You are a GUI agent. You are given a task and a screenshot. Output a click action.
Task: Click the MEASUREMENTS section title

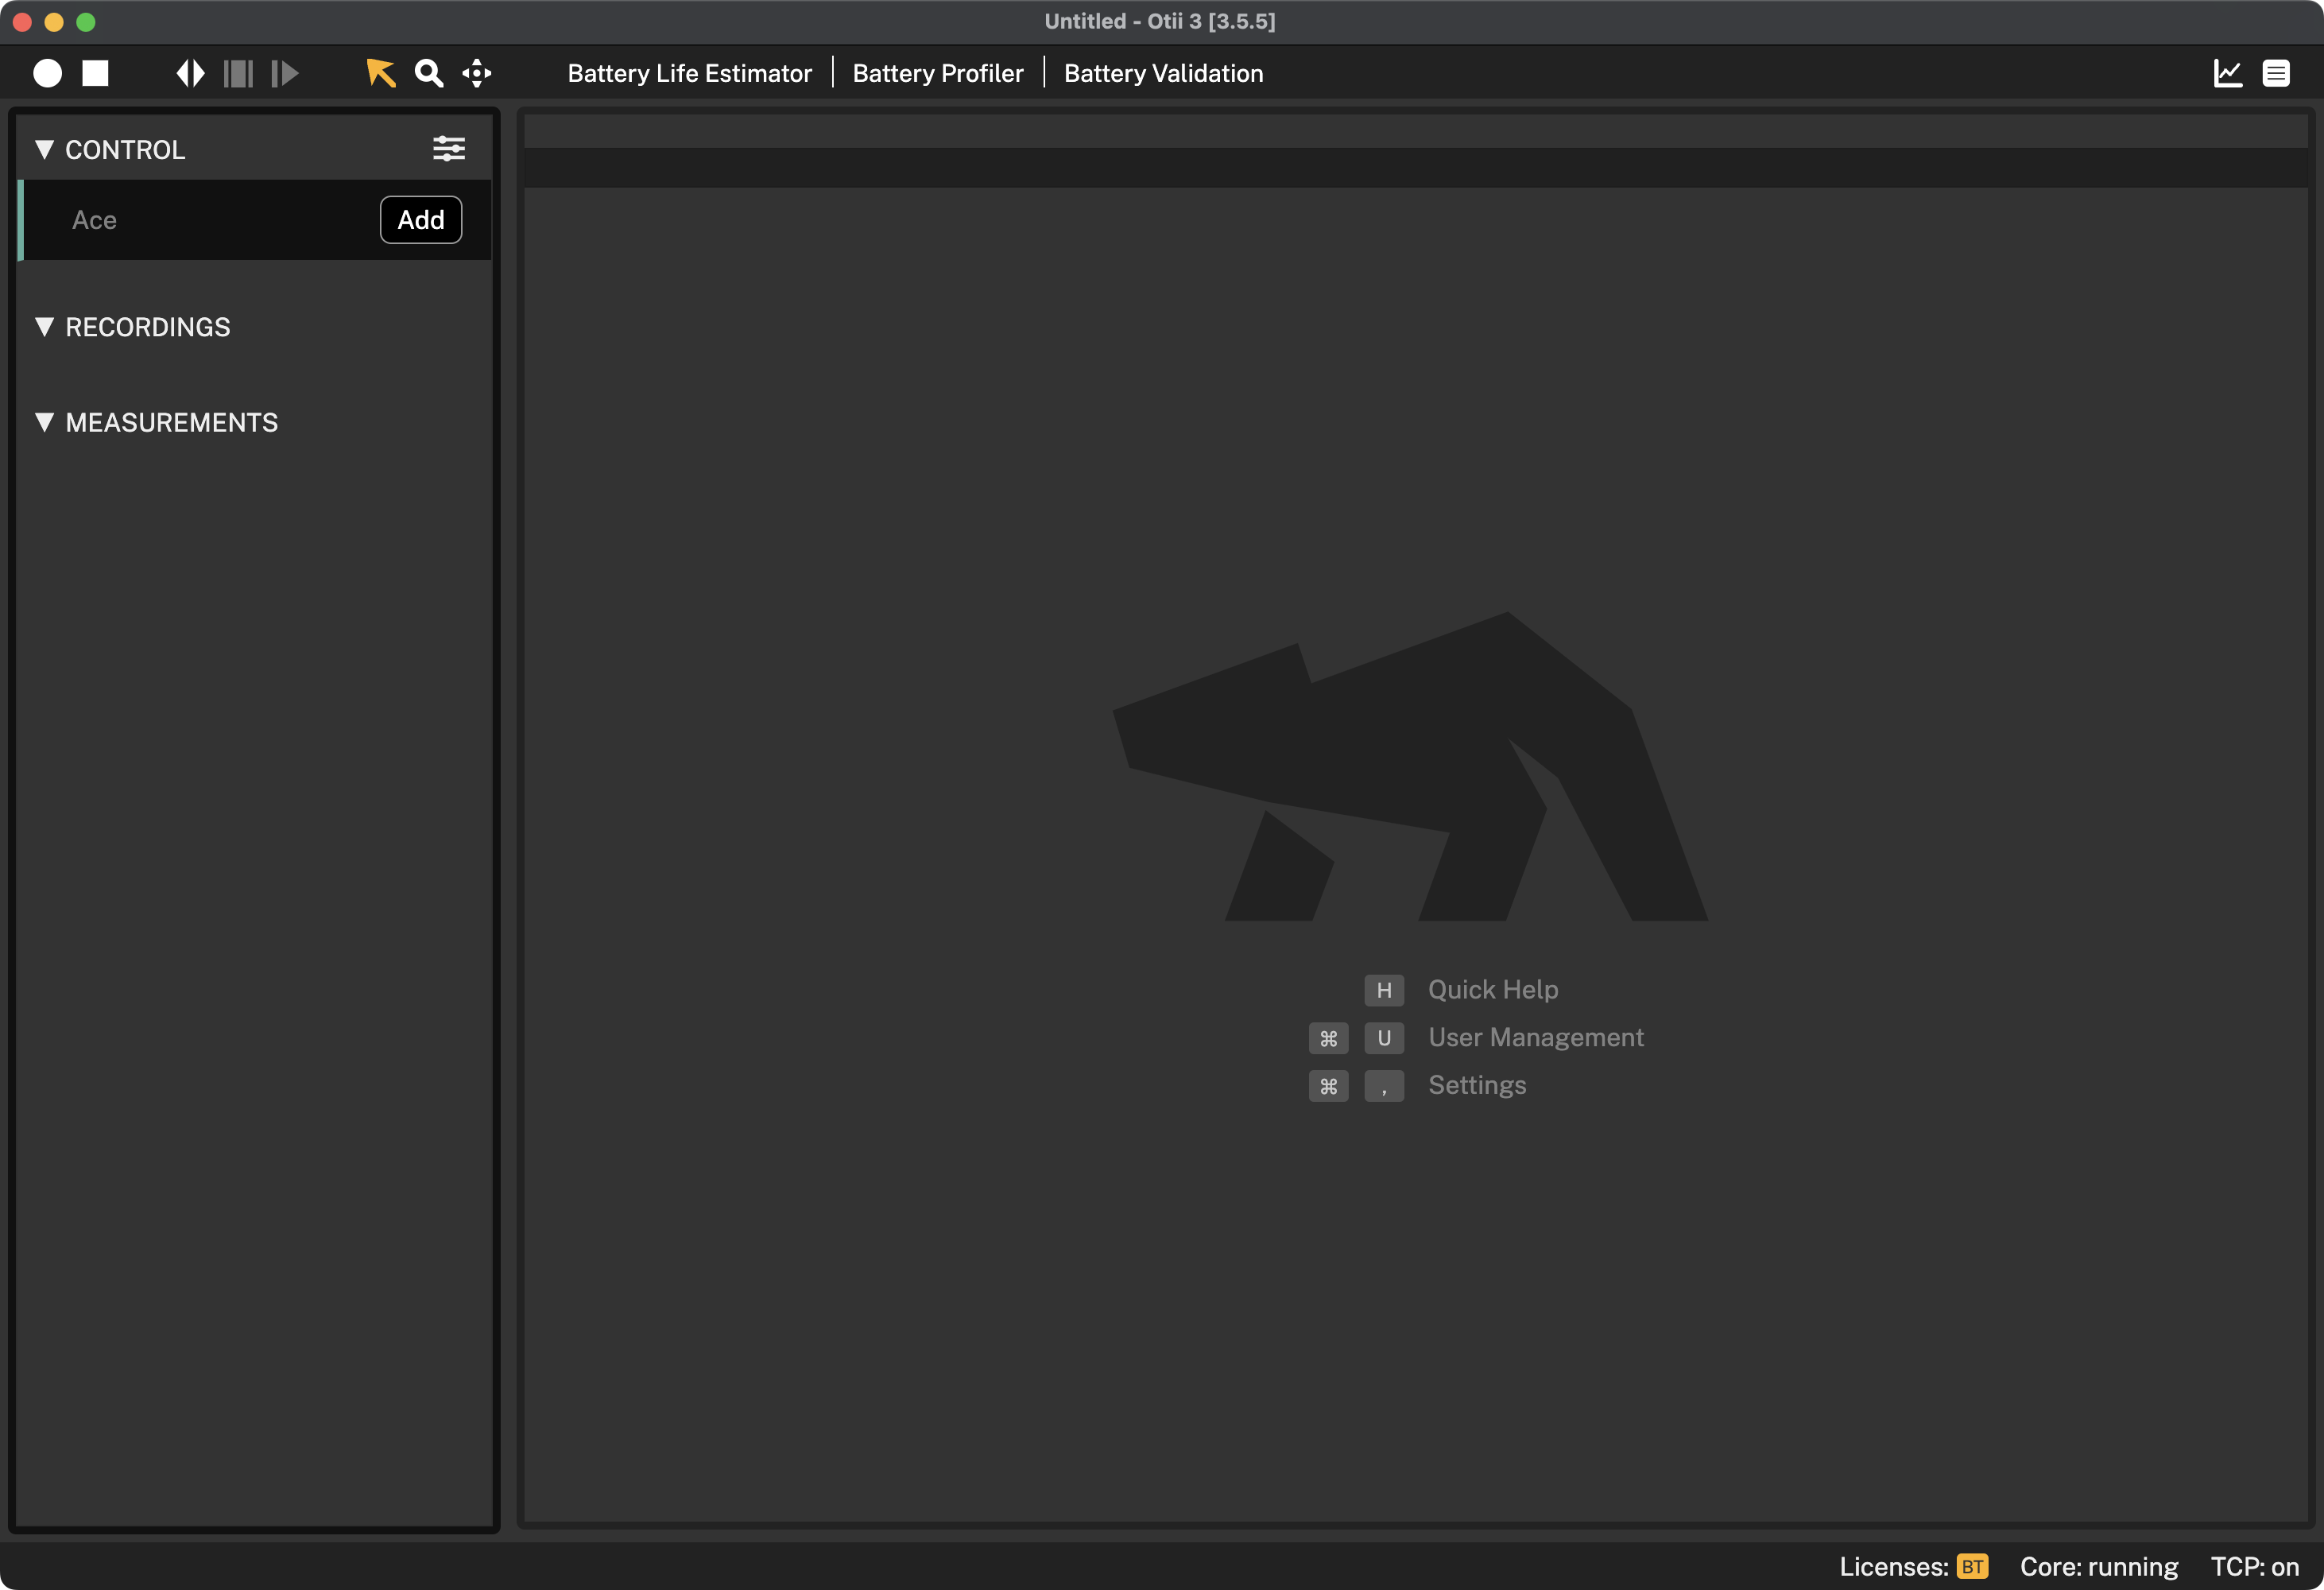click(x=172, y=423)
